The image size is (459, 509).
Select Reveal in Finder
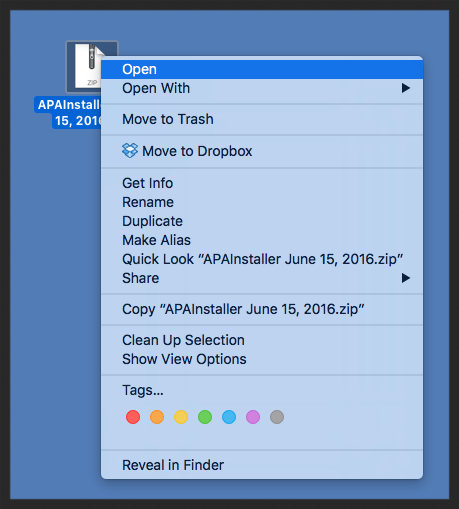262,465
